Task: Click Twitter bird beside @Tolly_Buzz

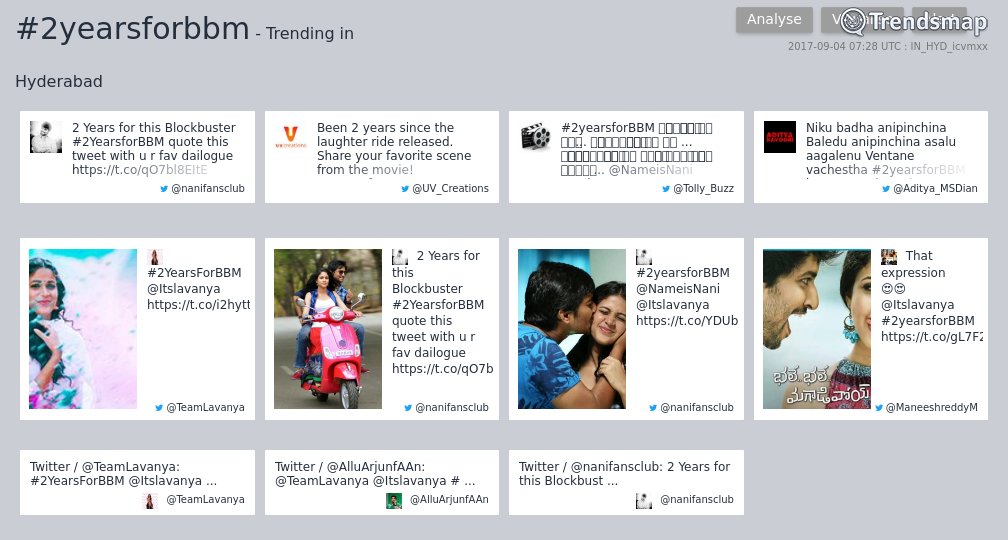Action: point(666,189)
